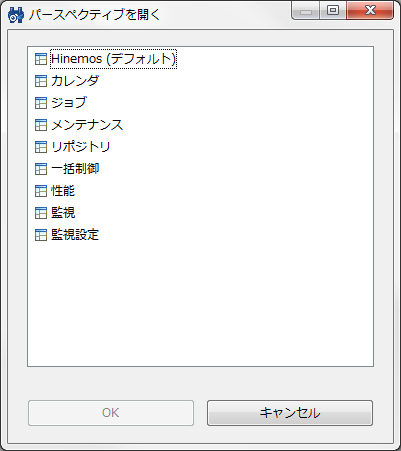Choose カレンダ from the perspective list

click(x=75, y=81)
